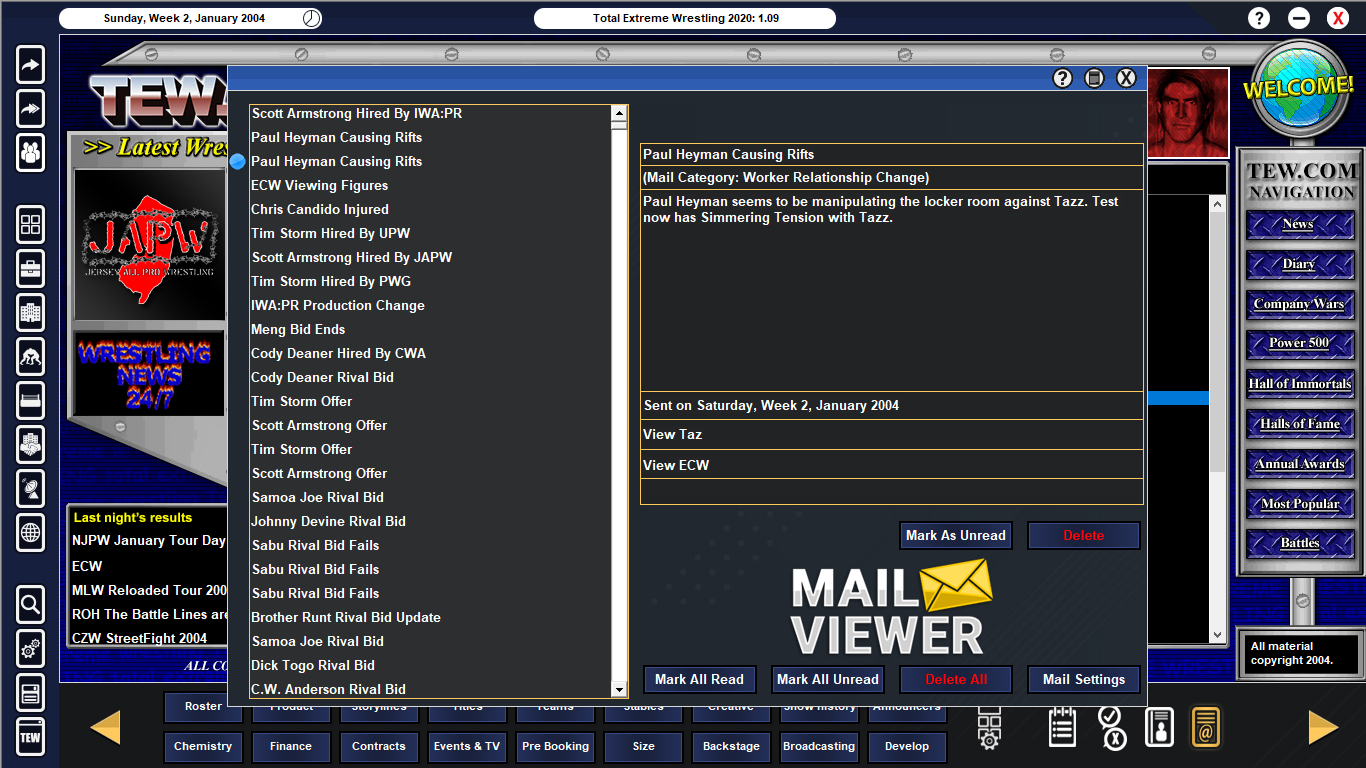The width and height of the screenshot is (1366, 768).
Task: Advance to the next day
Action: click(x=1322, y=727)
